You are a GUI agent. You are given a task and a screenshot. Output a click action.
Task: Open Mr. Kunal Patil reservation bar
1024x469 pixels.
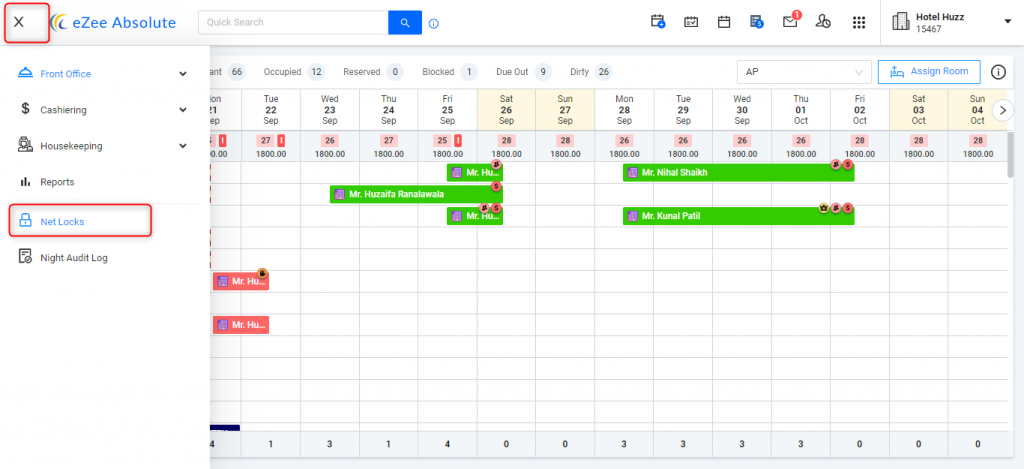739,216
